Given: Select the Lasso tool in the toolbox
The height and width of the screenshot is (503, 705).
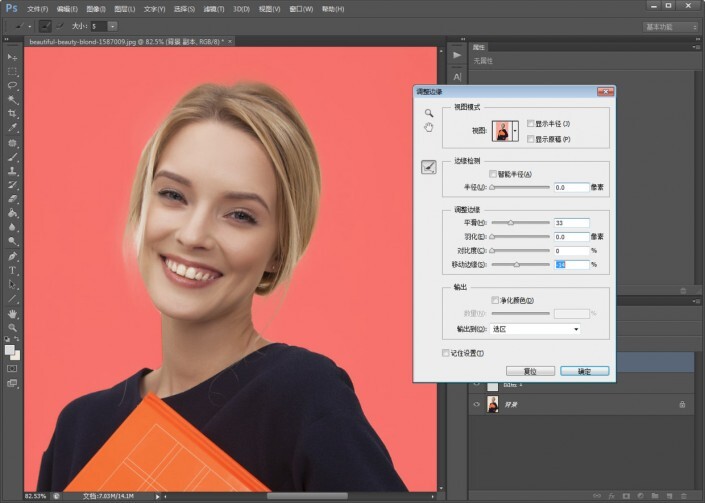Looking at the screenshot, I should point(13,86).
